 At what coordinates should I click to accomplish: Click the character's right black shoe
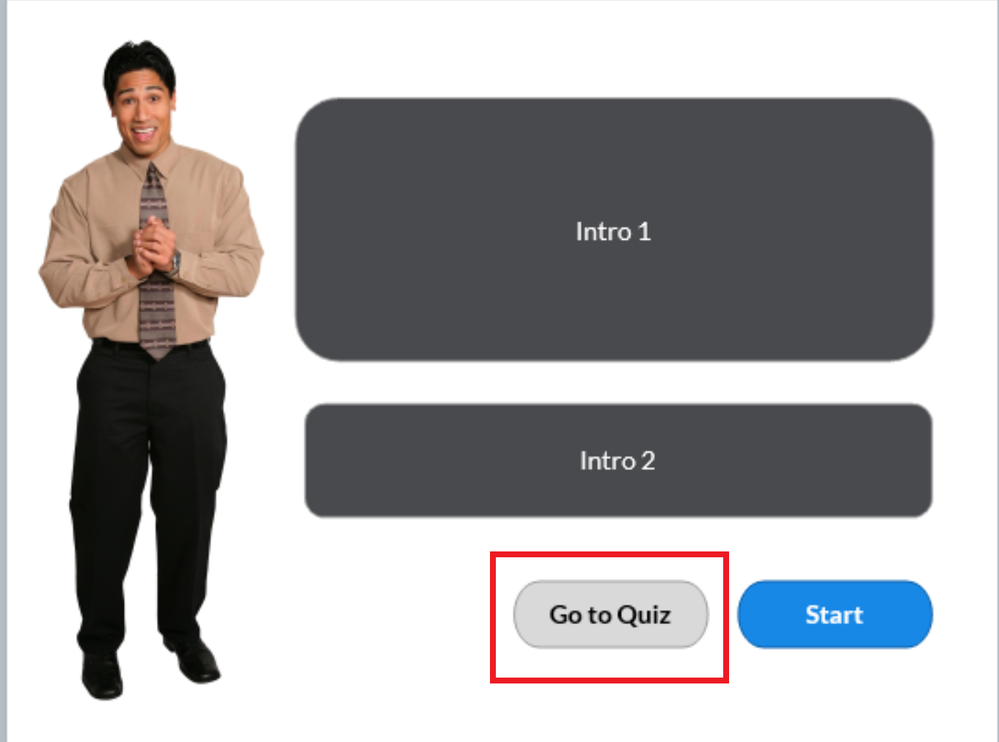coord(194,660)
